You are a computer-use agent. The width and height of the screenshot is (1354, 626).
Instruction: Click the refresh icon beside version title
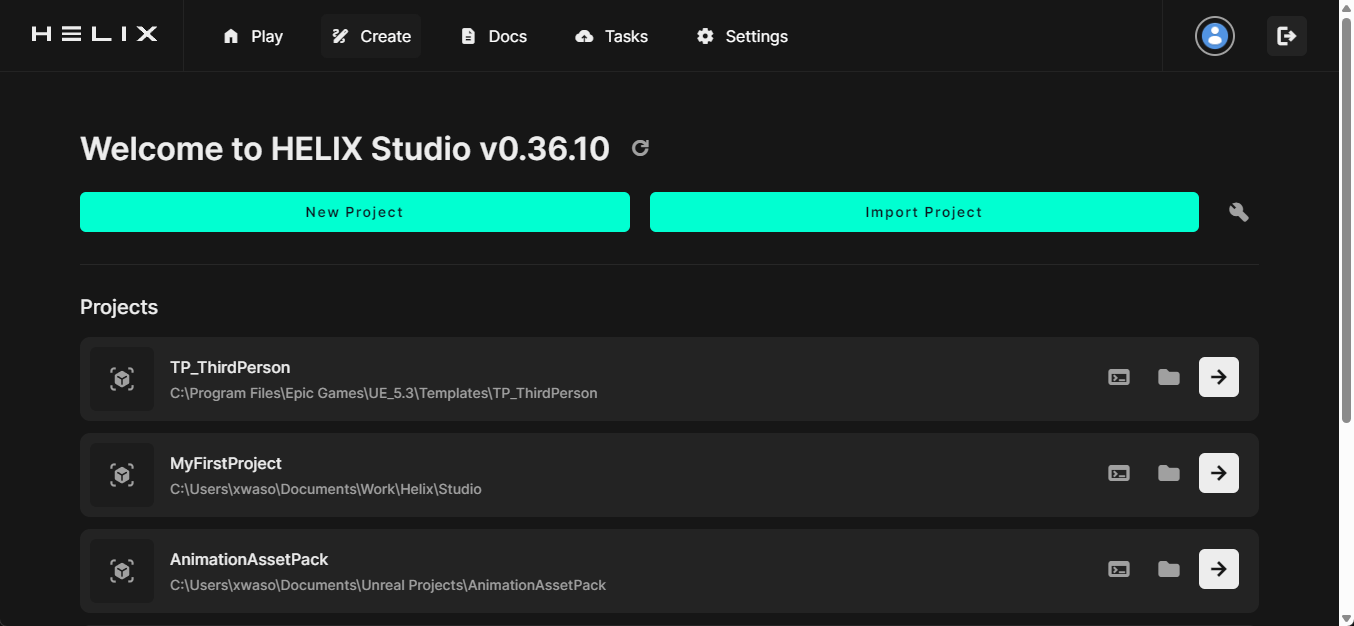pyautogui.click(x=641, y=149)
